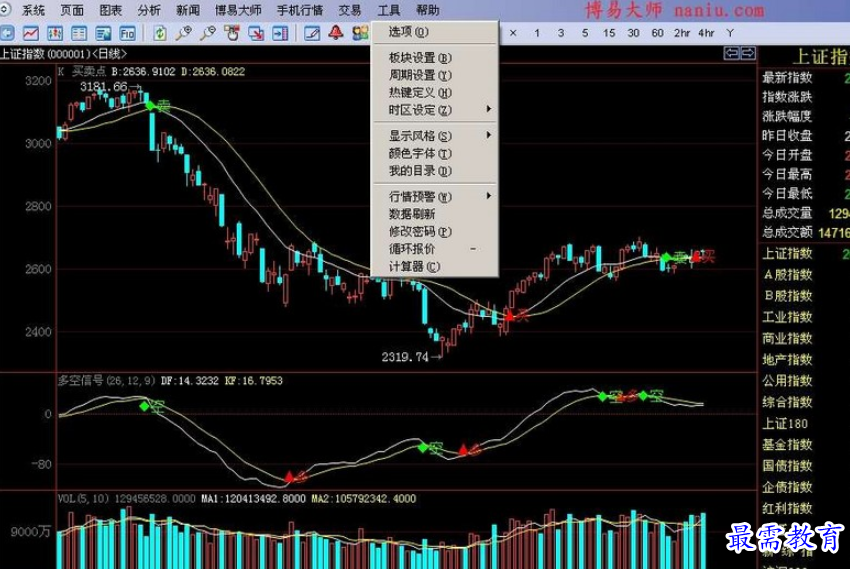This screenshot has width=850, height=569.
Task: Click the candlestick chart toolbar icon
Action: [55, 34]
